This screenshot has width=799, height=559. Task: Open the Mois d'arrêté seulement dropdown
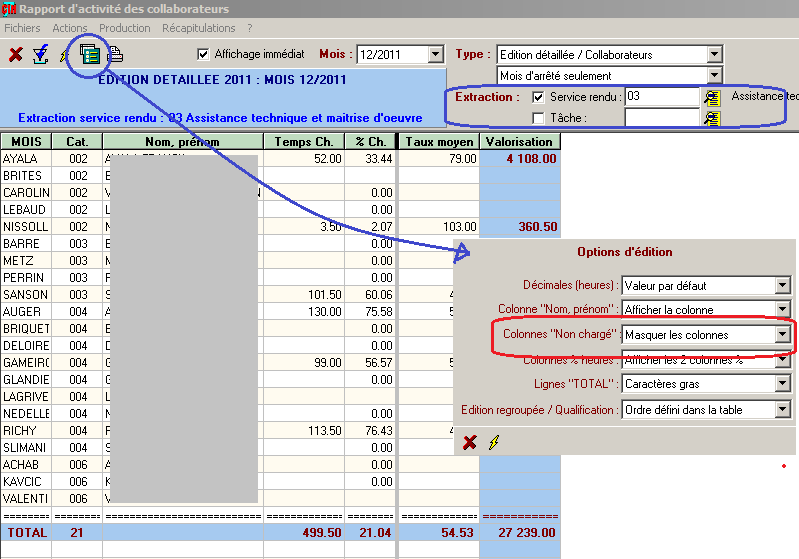tap(715, 75)
